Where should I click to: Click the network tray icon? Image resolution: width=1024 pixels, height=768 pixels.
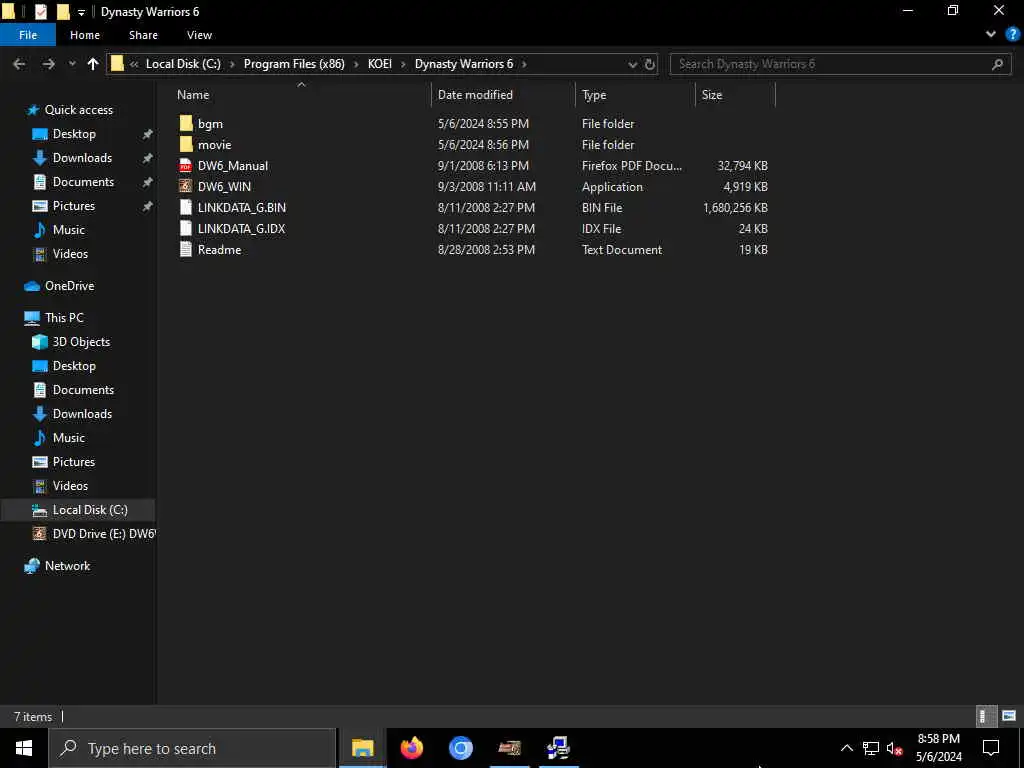[871, 748]
